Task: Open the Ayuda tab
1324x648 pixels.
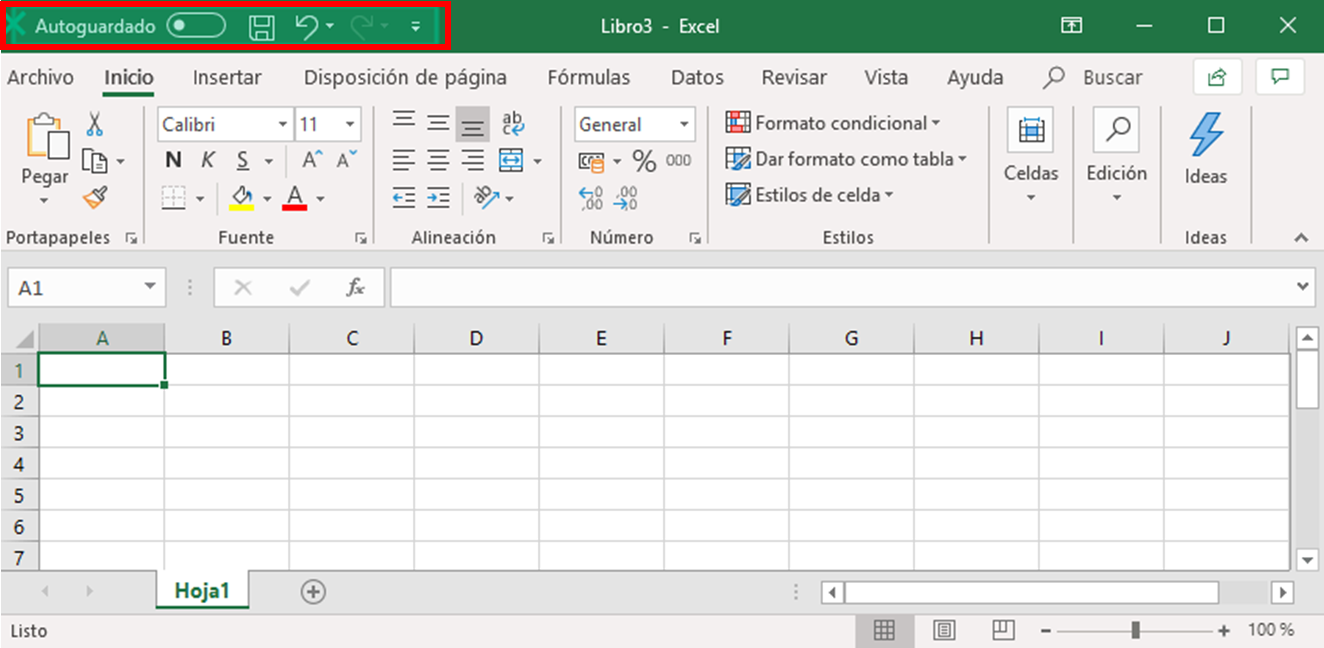Action: tap(975, 77)
